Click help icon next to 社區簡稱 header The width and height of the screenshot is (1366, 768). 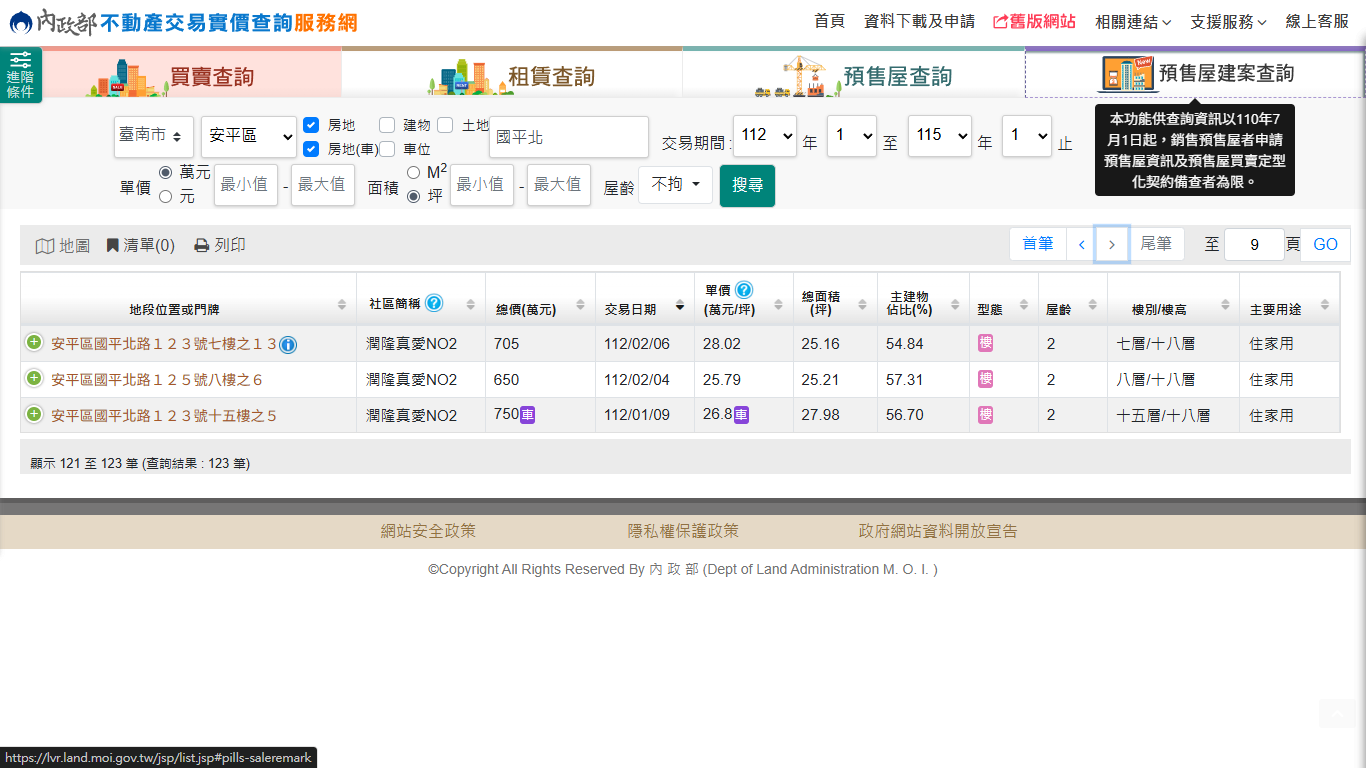coord(434,303)
